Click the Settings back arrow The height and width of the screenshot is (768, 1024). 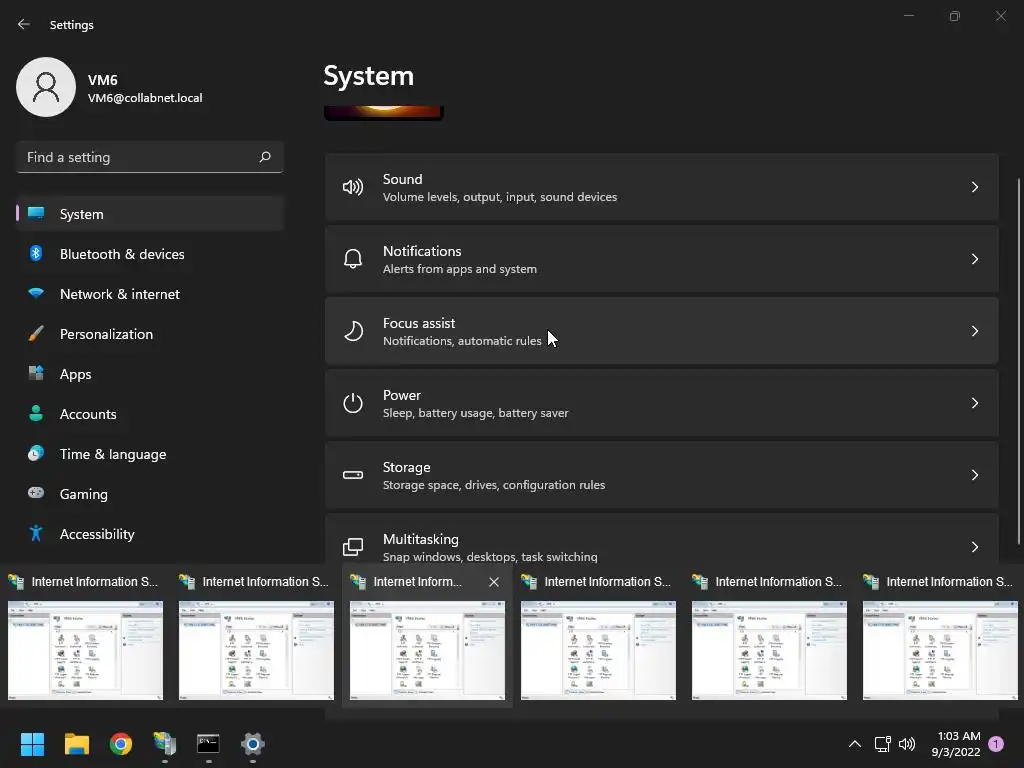click(24, 24)
